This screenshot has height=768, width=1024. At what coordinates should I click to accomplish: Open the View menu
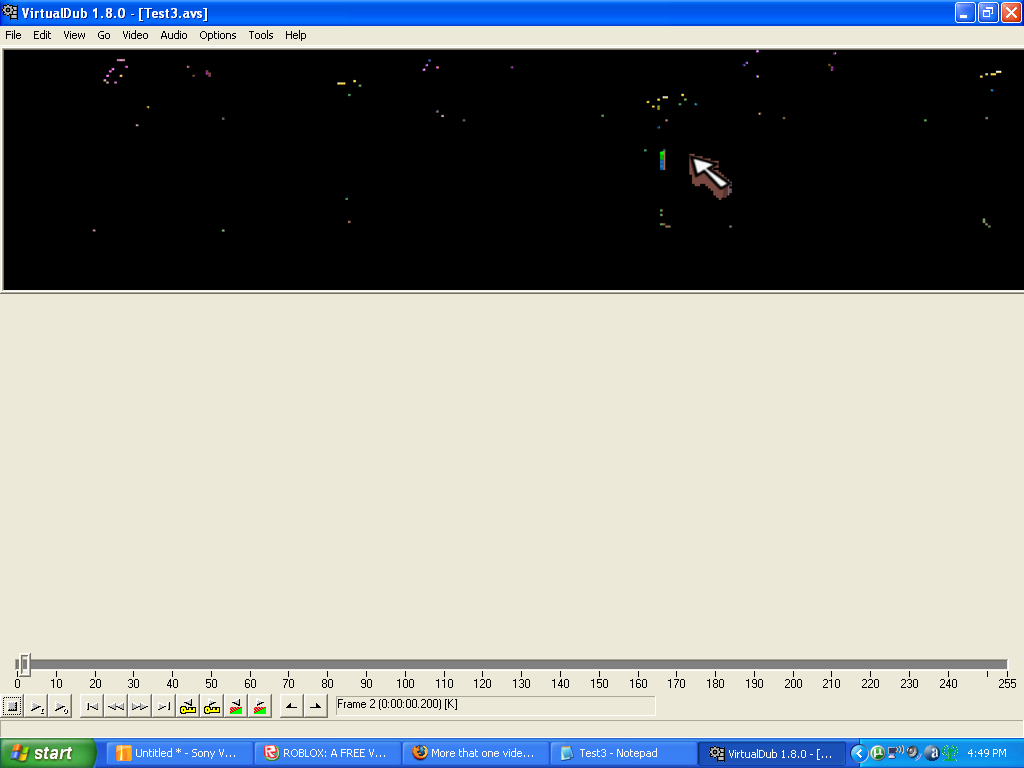coord(74,35)
